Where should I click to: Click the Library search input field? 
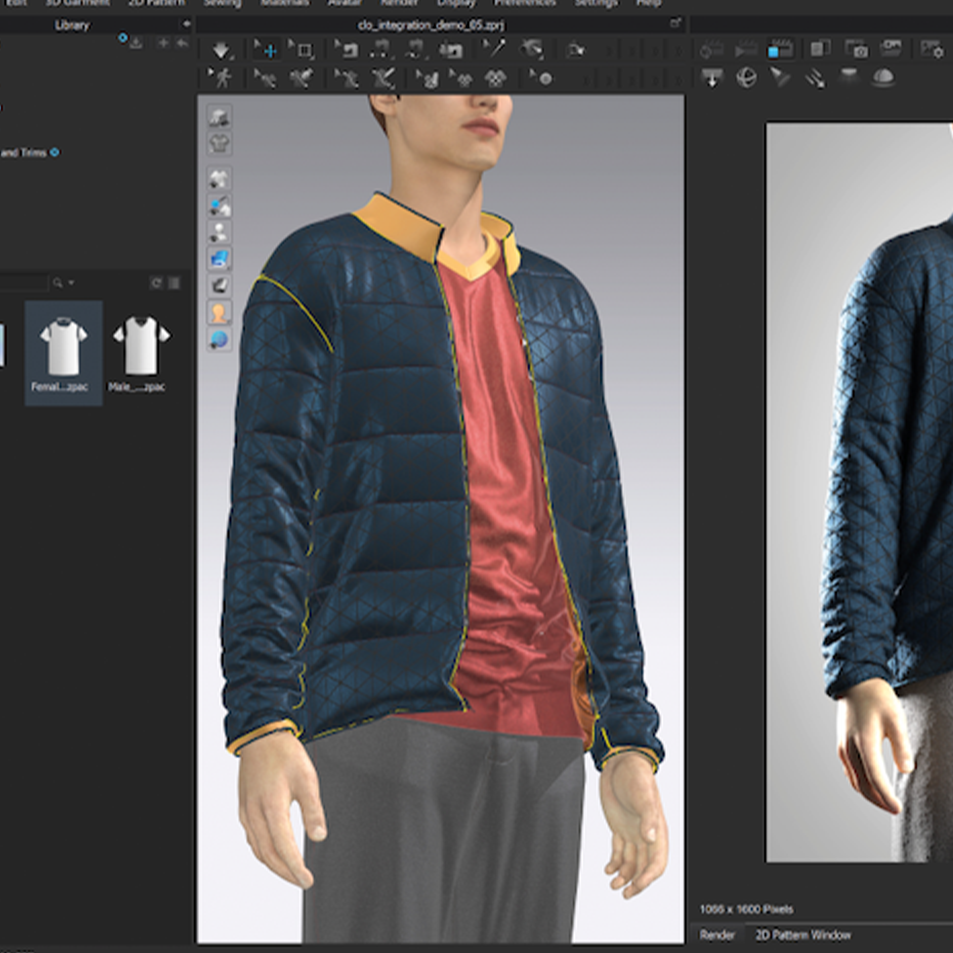coord(23,283)
